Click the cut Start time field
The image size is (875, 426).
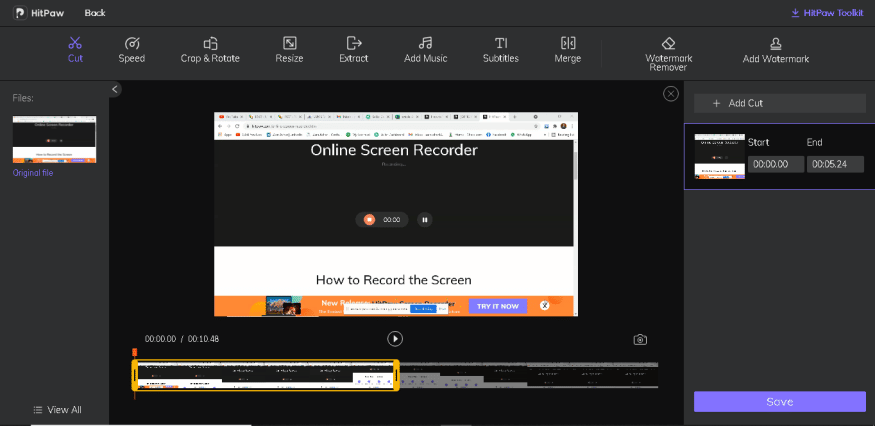(776, 164)
